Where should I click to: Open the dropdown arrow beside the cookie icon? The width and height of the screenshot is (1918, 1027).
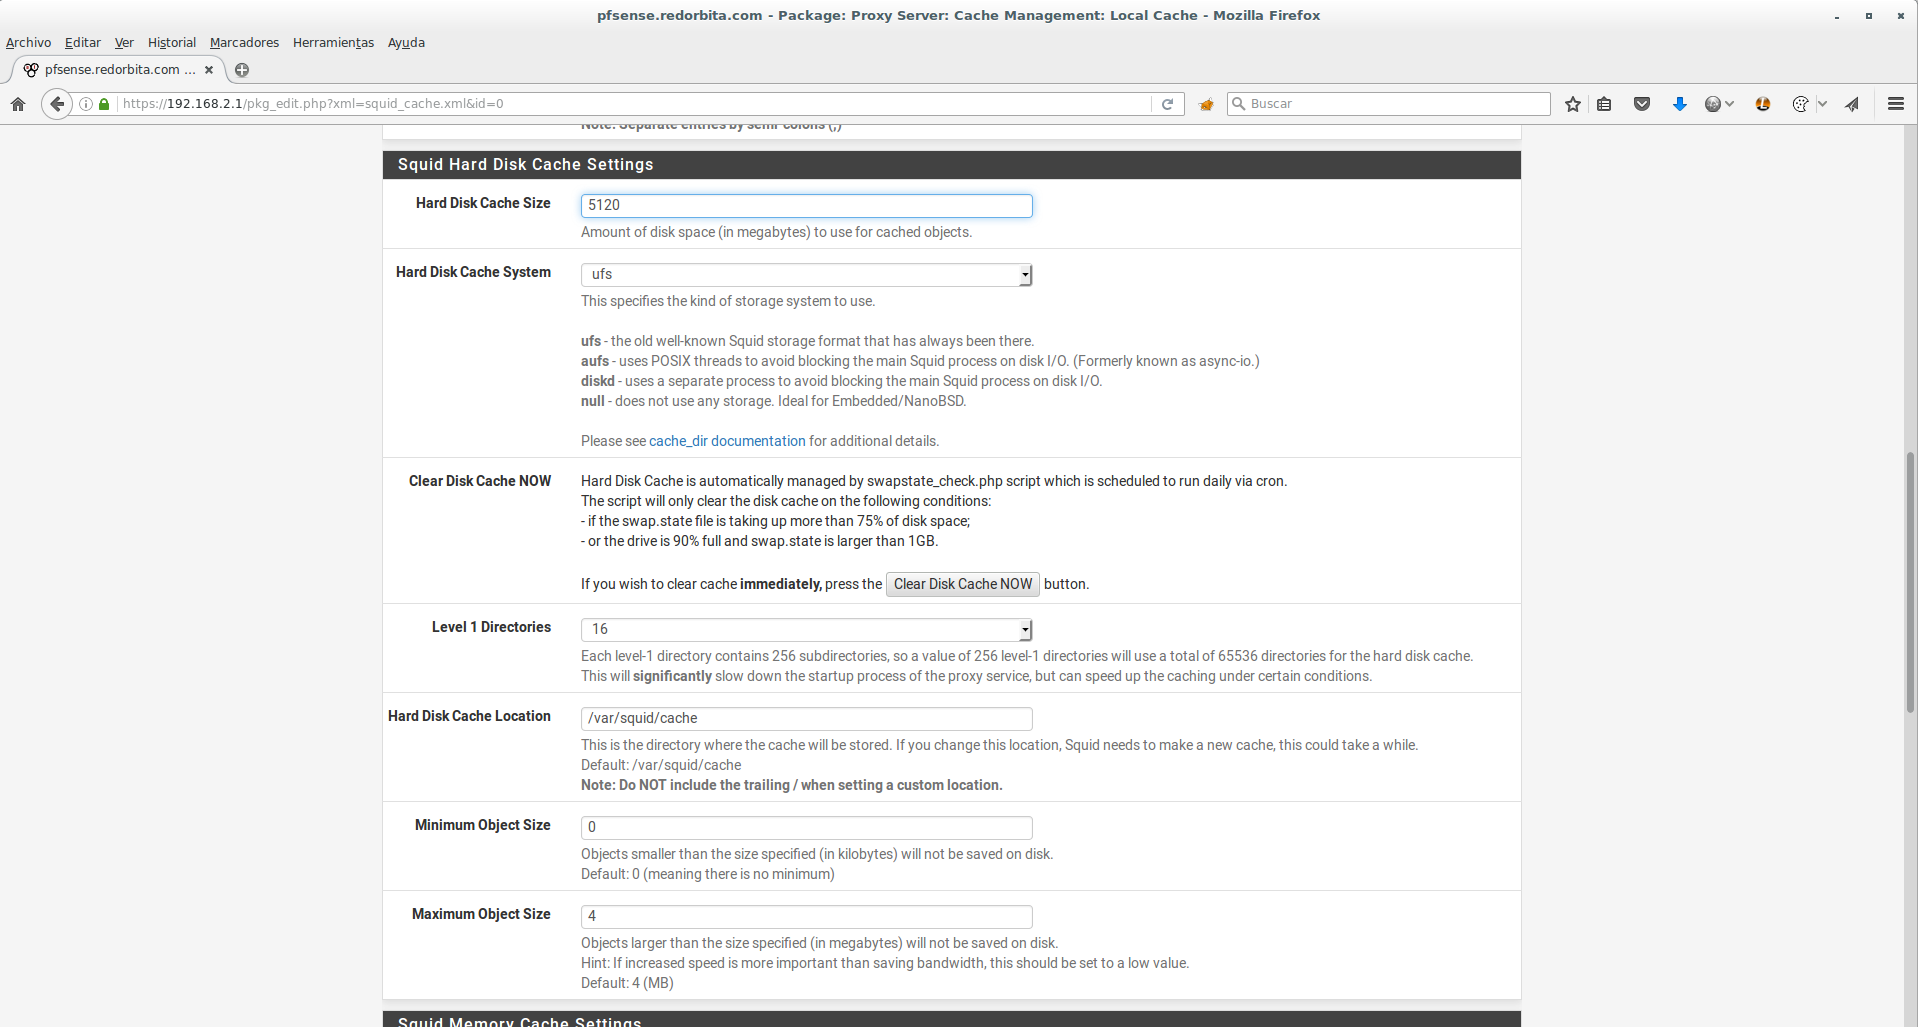pyautogui.click(x=1822, y=104)
